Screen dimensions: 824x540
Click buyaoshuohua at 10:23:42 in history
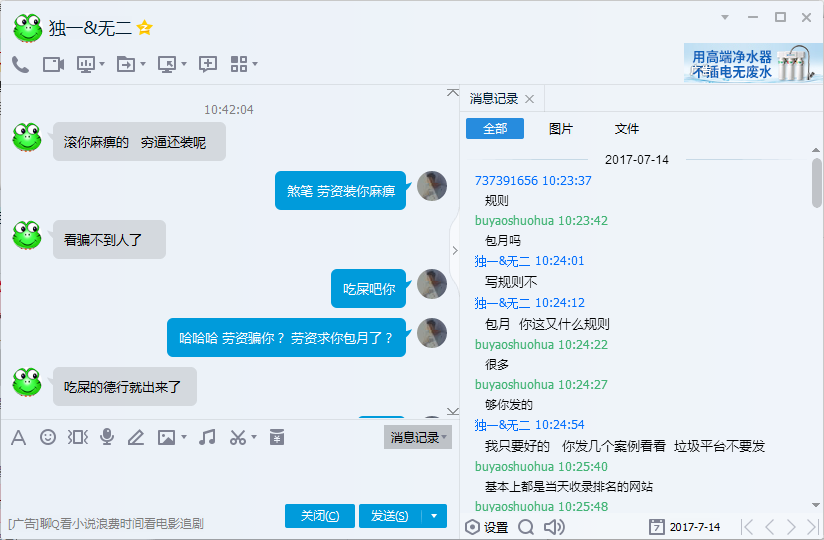[541, 221]
